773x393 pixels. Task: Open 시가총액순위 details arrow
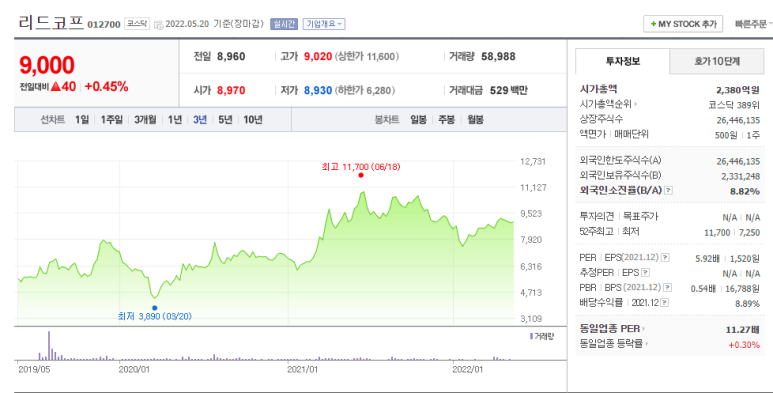point(636,104)
